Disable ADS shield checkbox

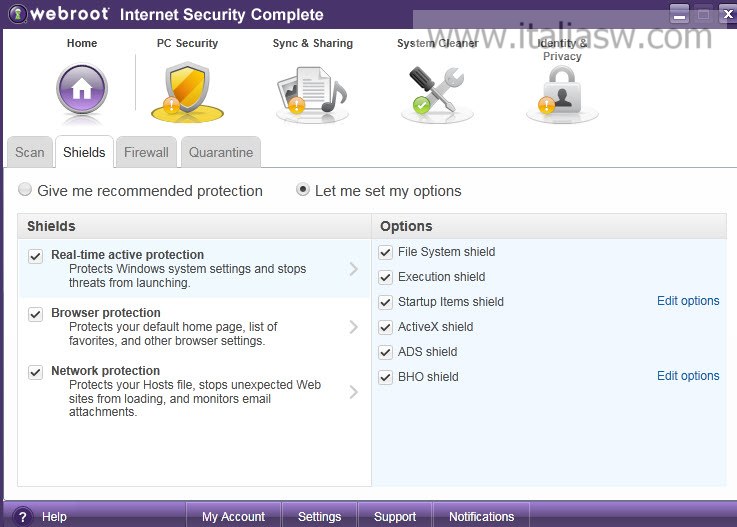(x=385, y=352)
